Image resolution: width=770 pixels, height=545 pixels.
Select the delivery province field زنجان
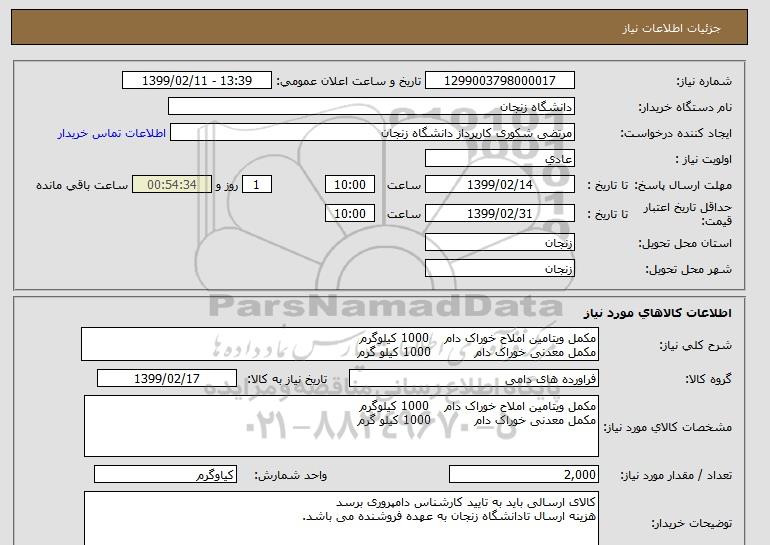(x=499, y=243)
